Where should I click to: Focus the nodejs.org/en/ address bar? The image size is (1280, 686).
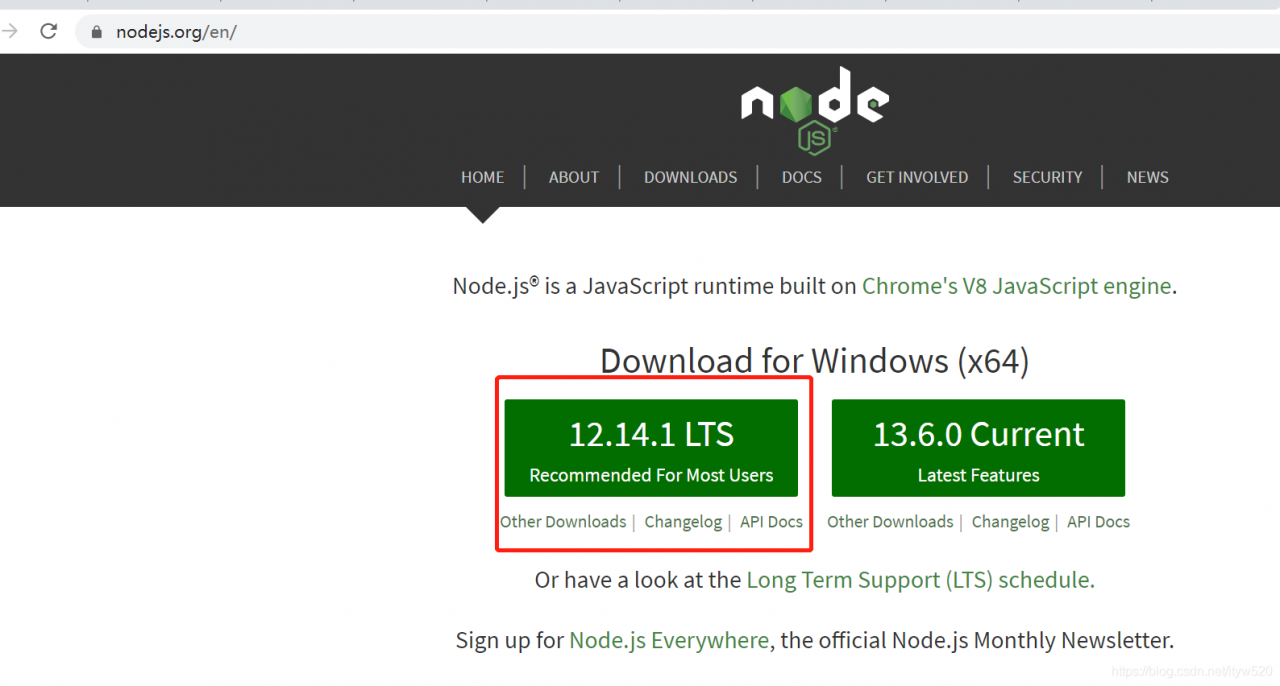pyautogui.click(x=677, y=32)
